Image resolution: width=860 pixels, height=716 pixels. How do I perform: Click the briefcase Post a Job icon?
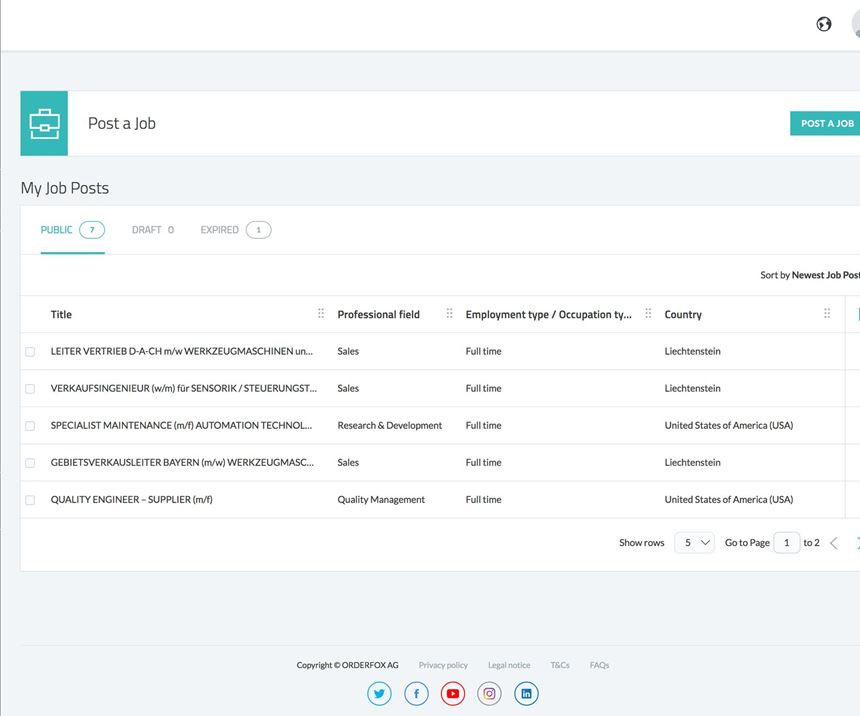pyautogui.click(x=44, y=123)
